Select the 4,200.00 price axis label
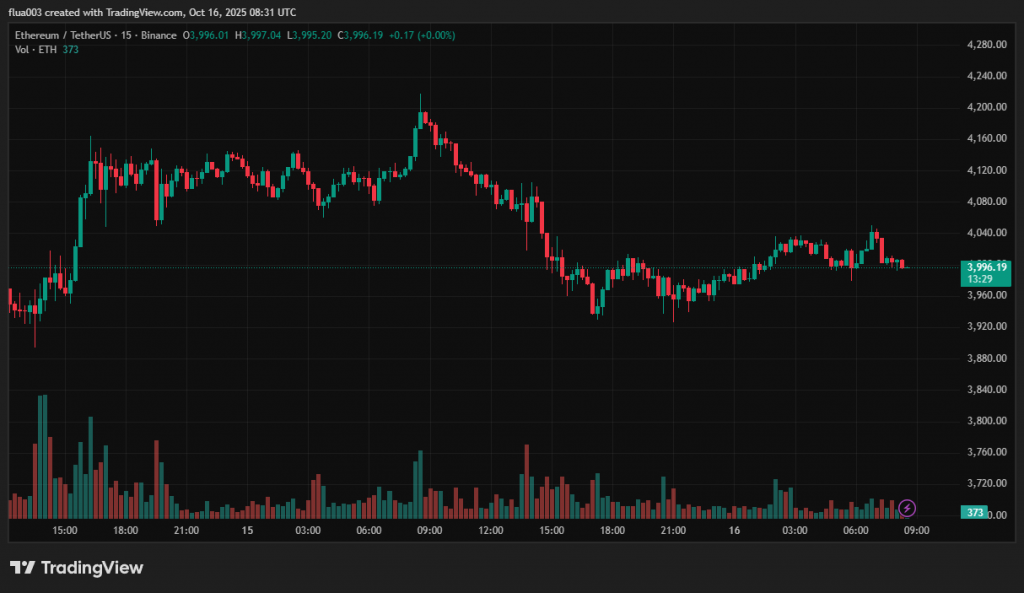The image size is (1024, 593). coord(985,107)
